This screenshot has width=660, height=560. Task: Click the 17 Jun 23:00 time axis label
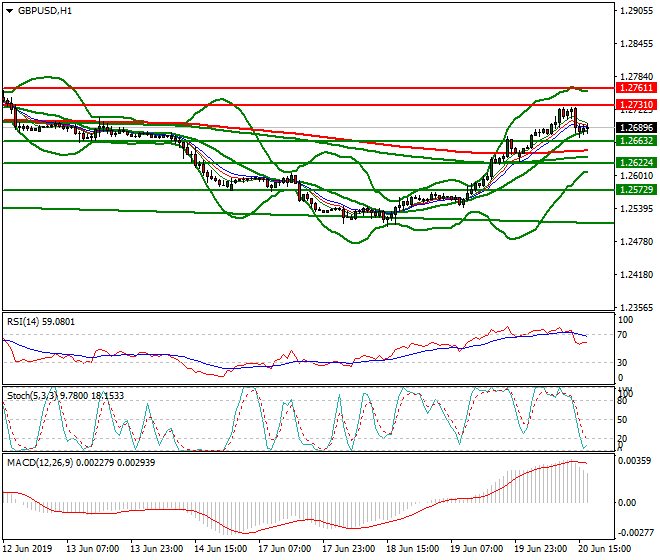click(349, 549)
